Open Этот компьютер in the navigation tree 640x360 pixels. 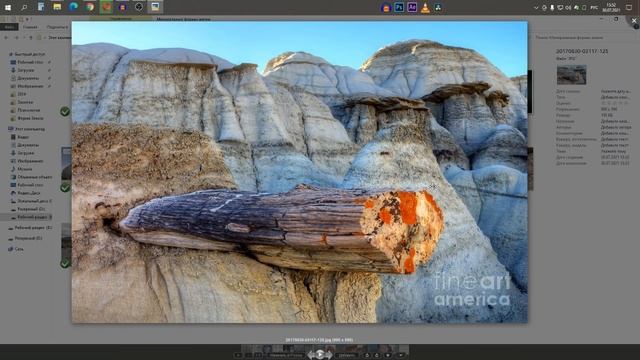coord(27,129)
